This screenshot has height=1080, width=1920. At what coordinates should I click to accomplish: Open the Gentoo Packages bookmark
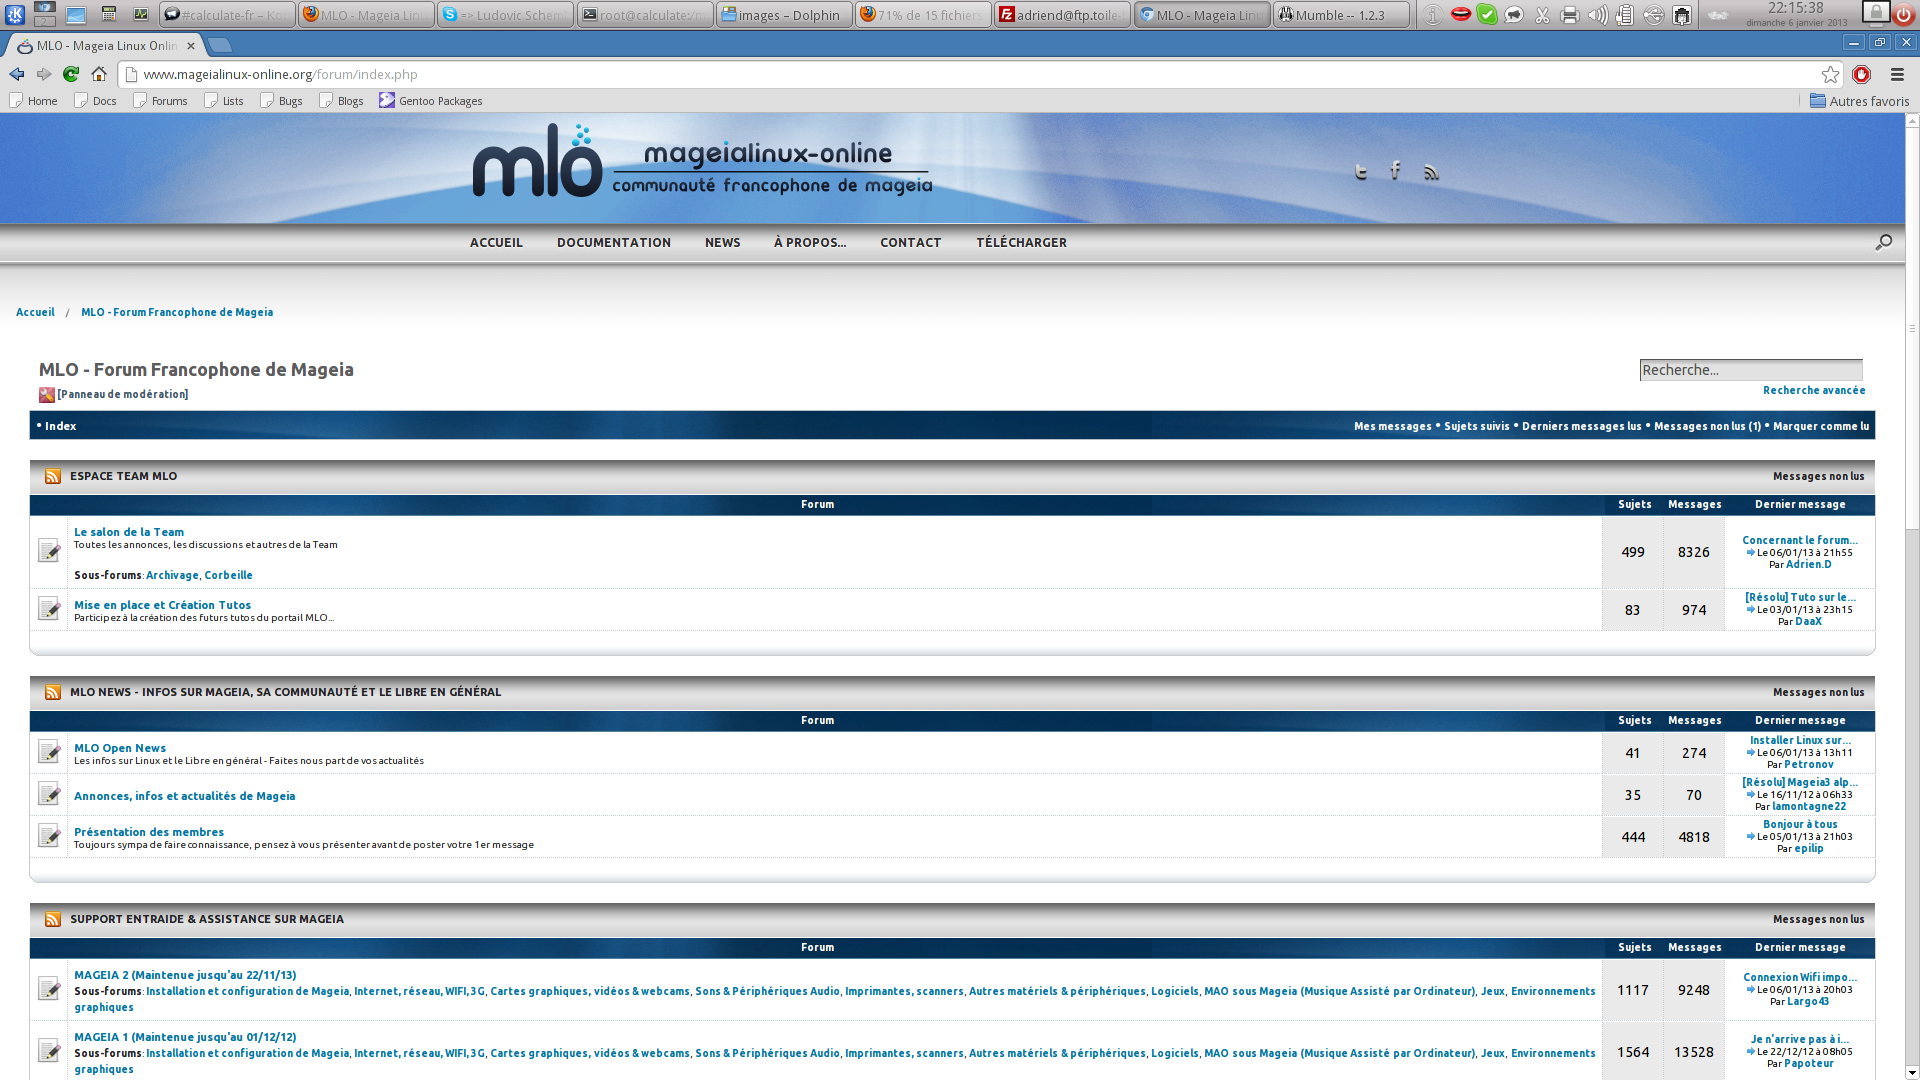431,101
